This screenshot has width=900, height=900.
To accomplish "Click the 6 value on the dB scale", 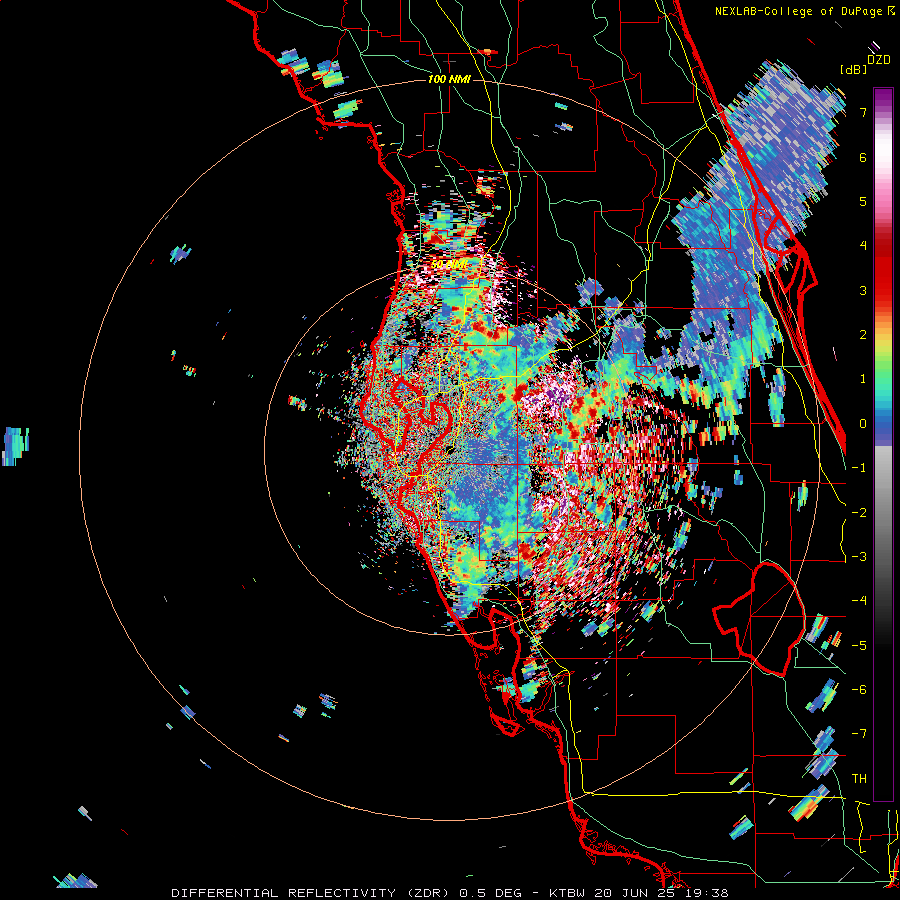I will coord(863,157).
